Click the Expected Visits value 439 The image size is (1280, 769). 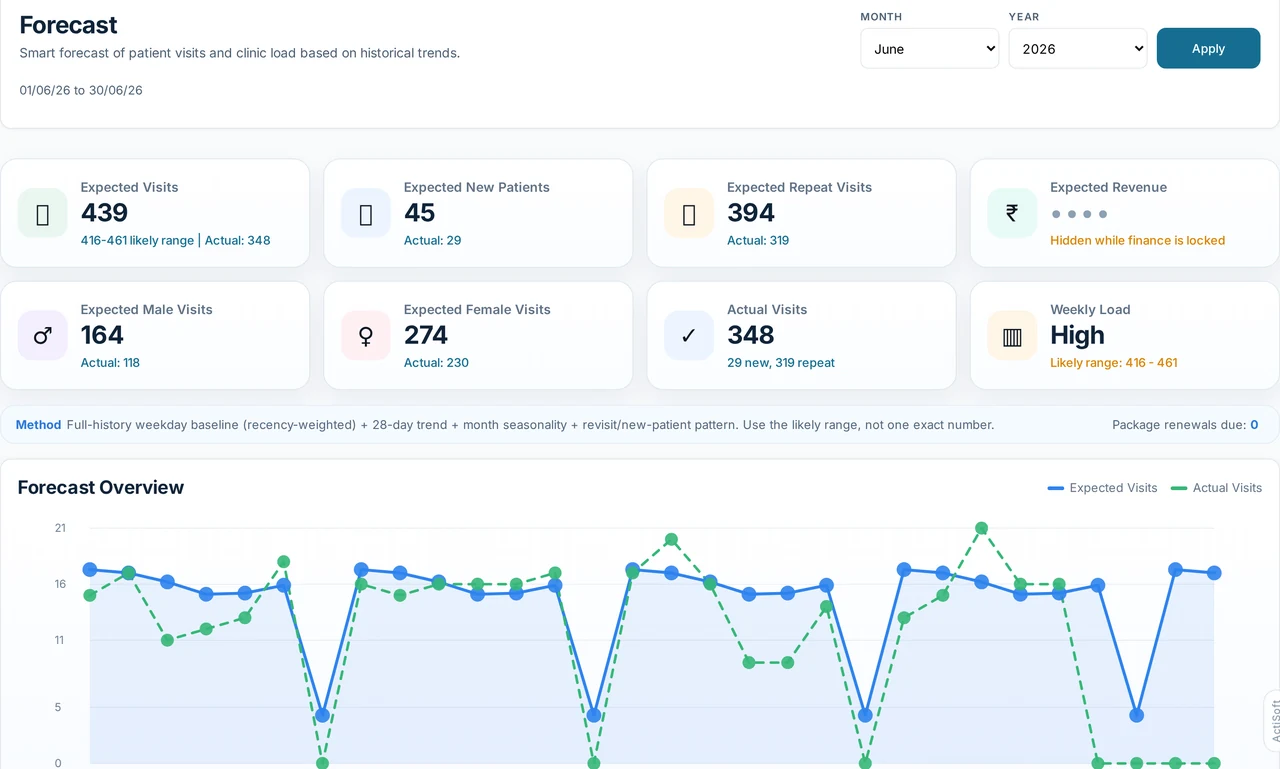click(104, 213)
